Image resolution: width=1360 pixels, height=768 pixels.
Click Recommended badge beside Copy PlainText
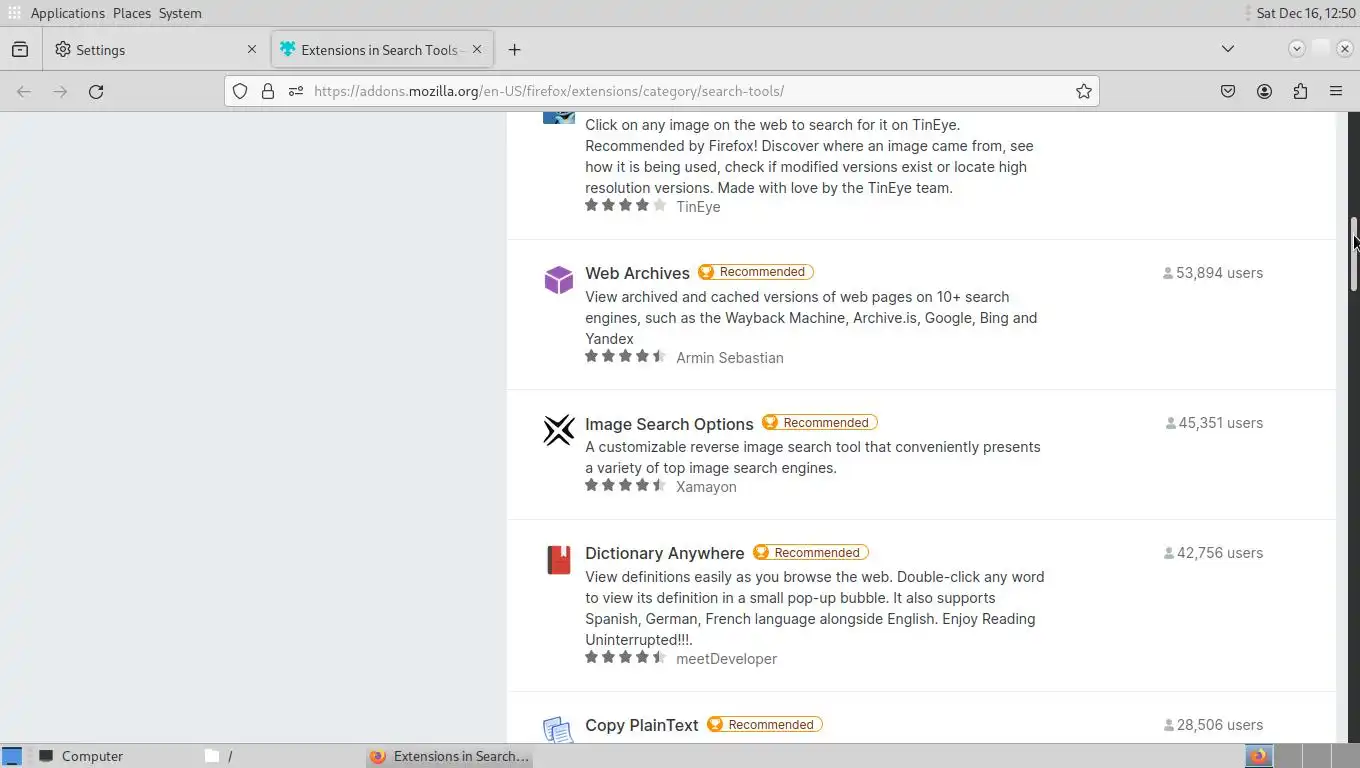(765, 724)
